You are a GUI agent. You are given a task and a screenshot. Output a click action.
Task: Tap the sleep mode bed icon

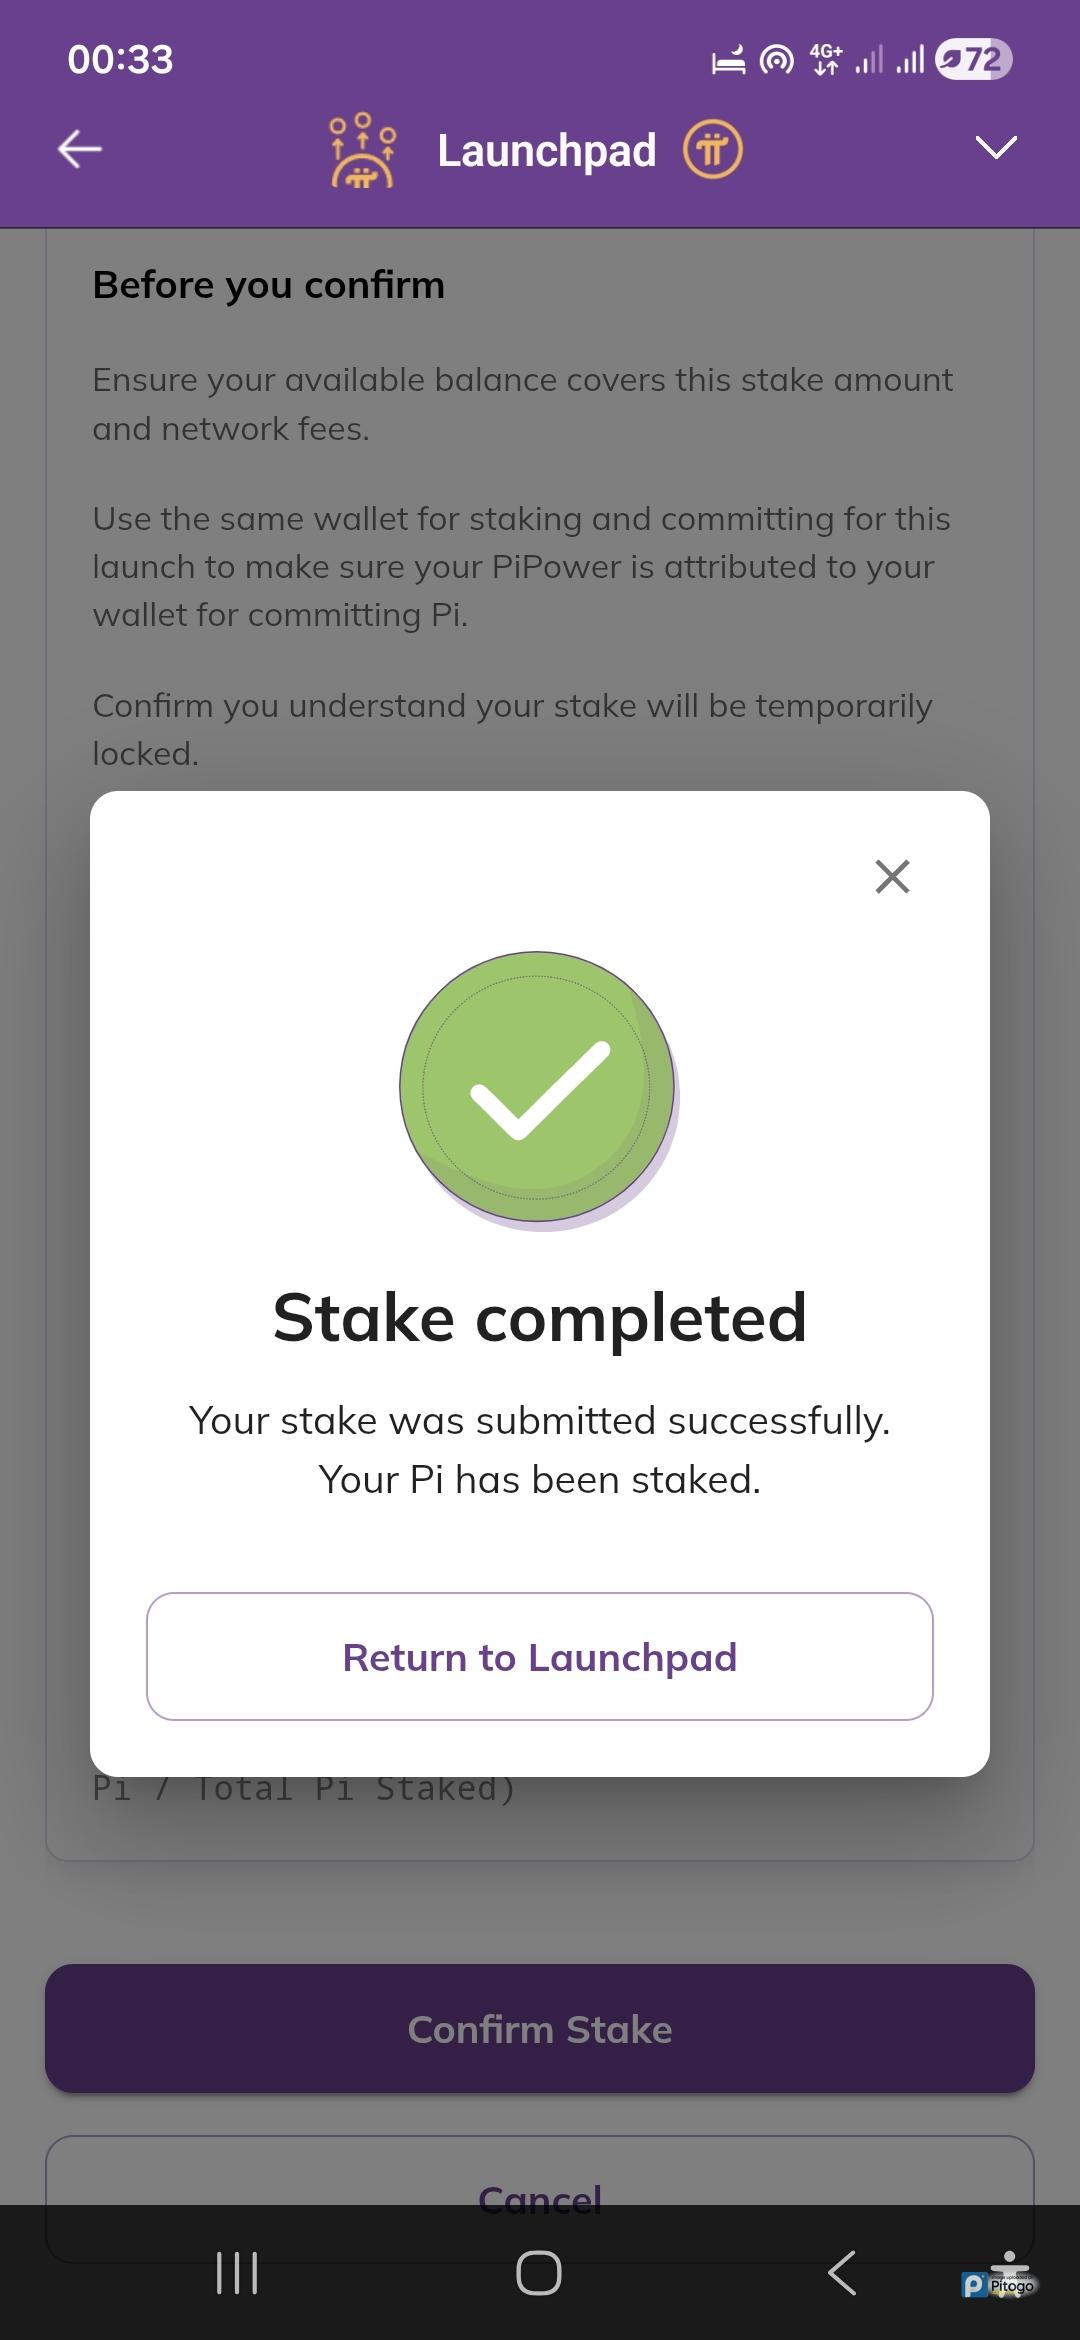pos(728,60)
